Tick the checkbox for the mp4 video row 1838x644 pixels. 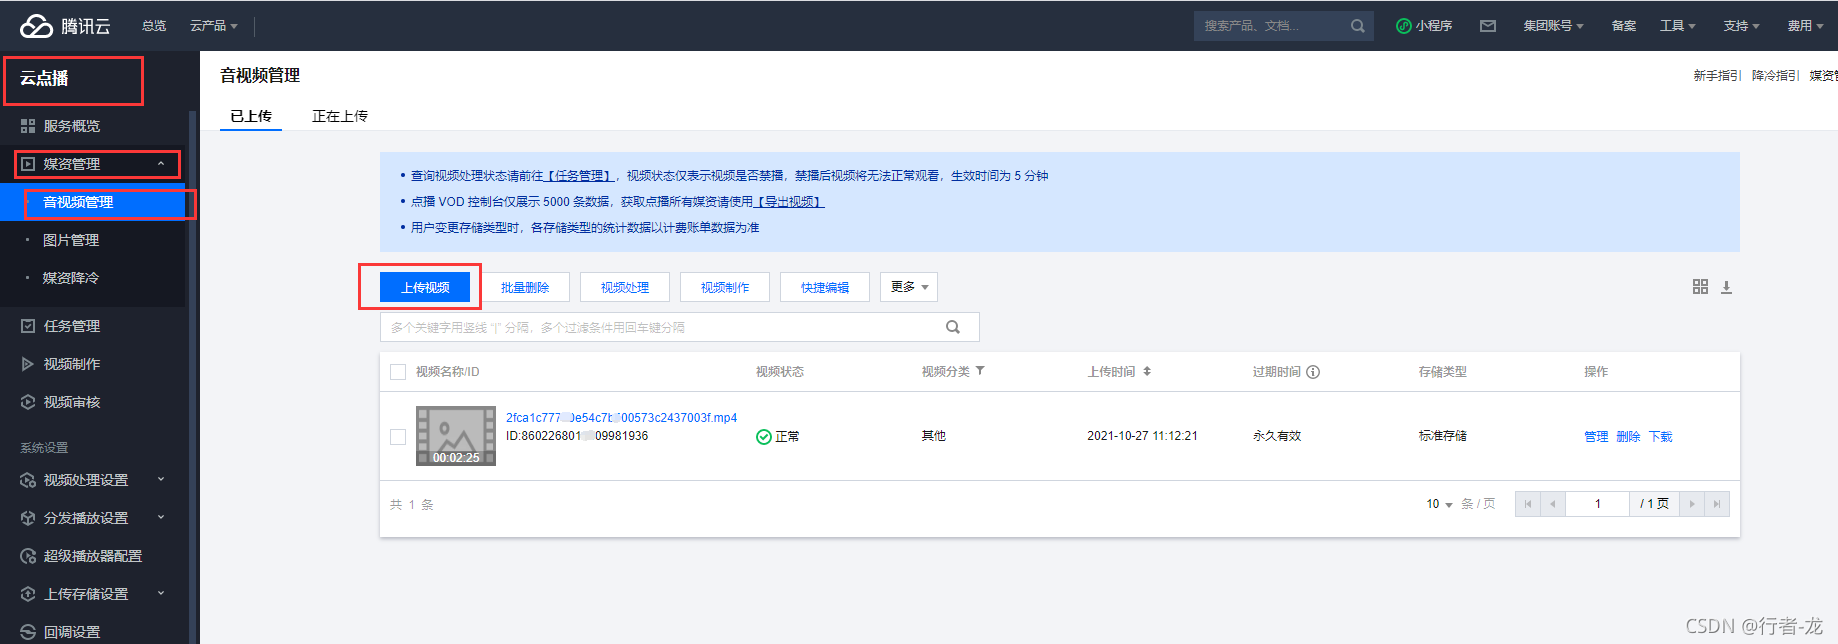pos(398,437)
